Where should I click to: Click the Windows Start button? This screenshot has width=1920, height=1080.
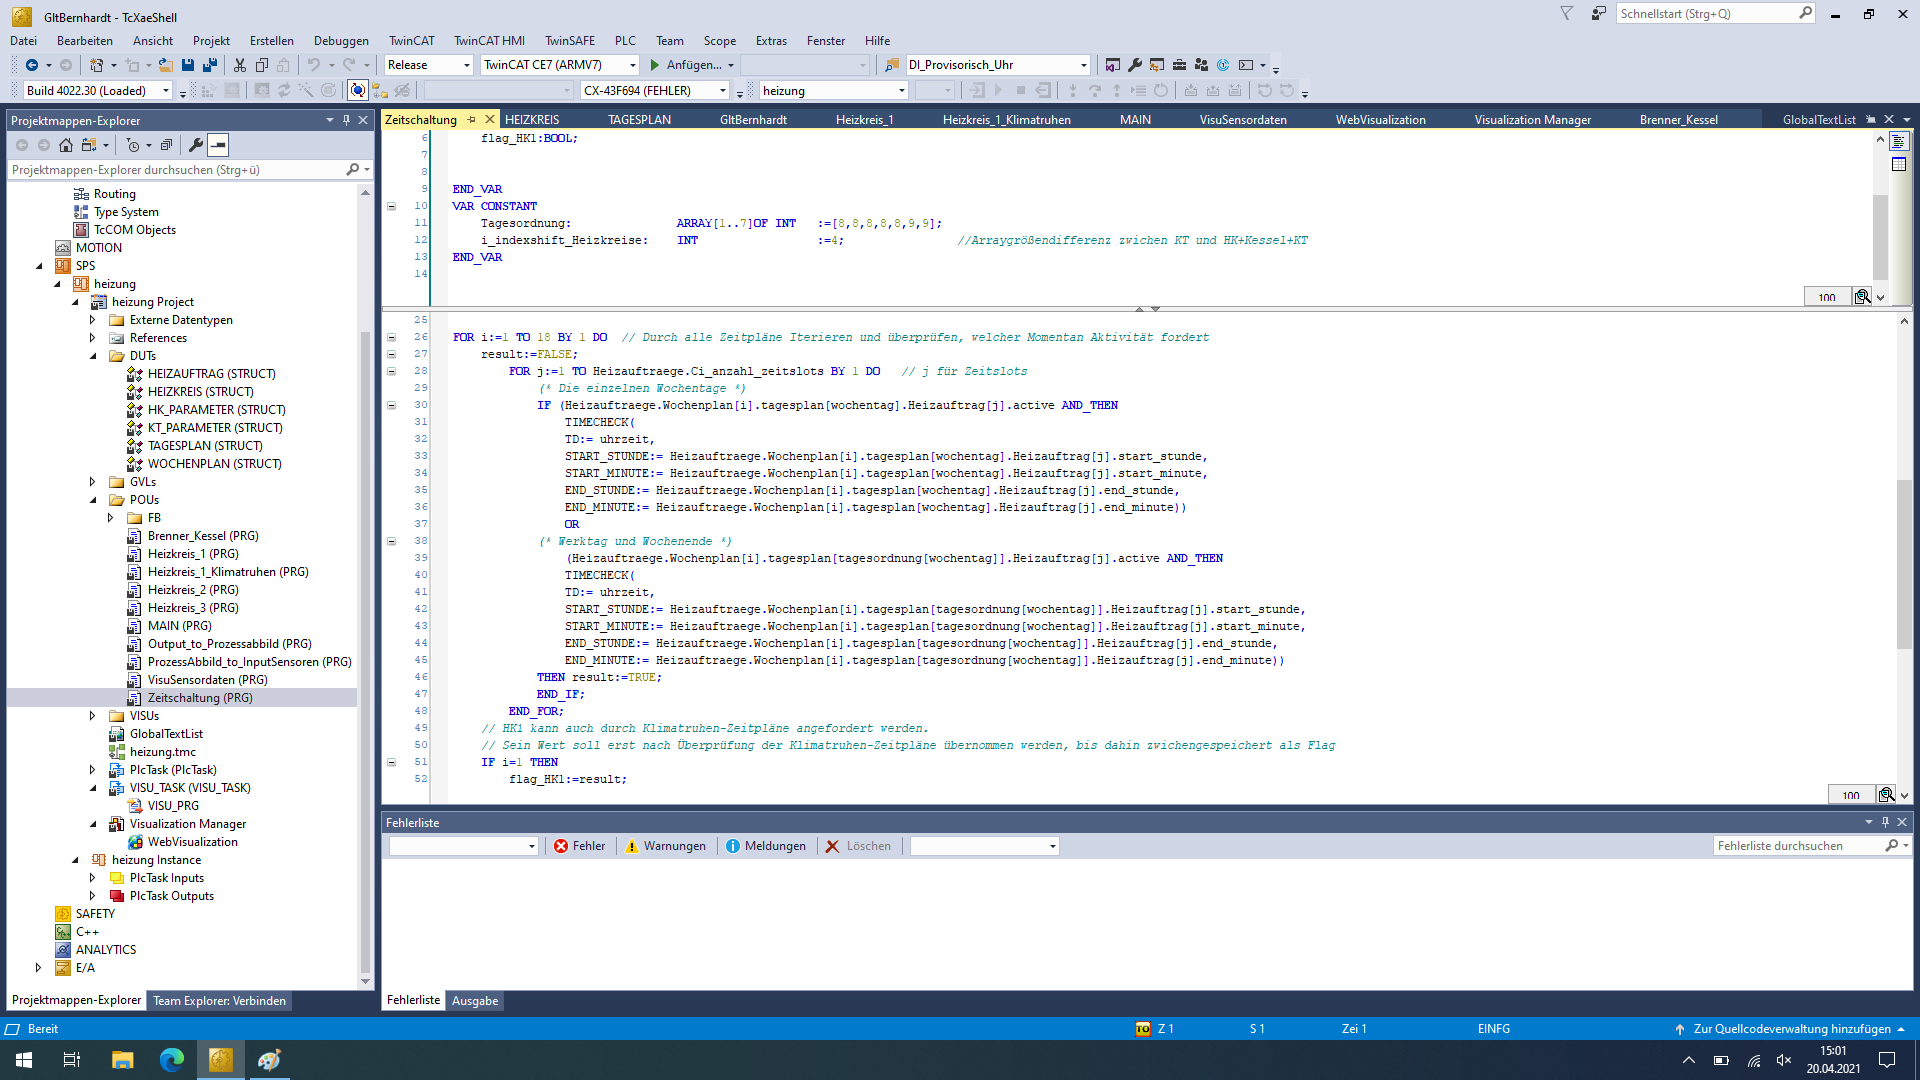tap(24, 1060)
